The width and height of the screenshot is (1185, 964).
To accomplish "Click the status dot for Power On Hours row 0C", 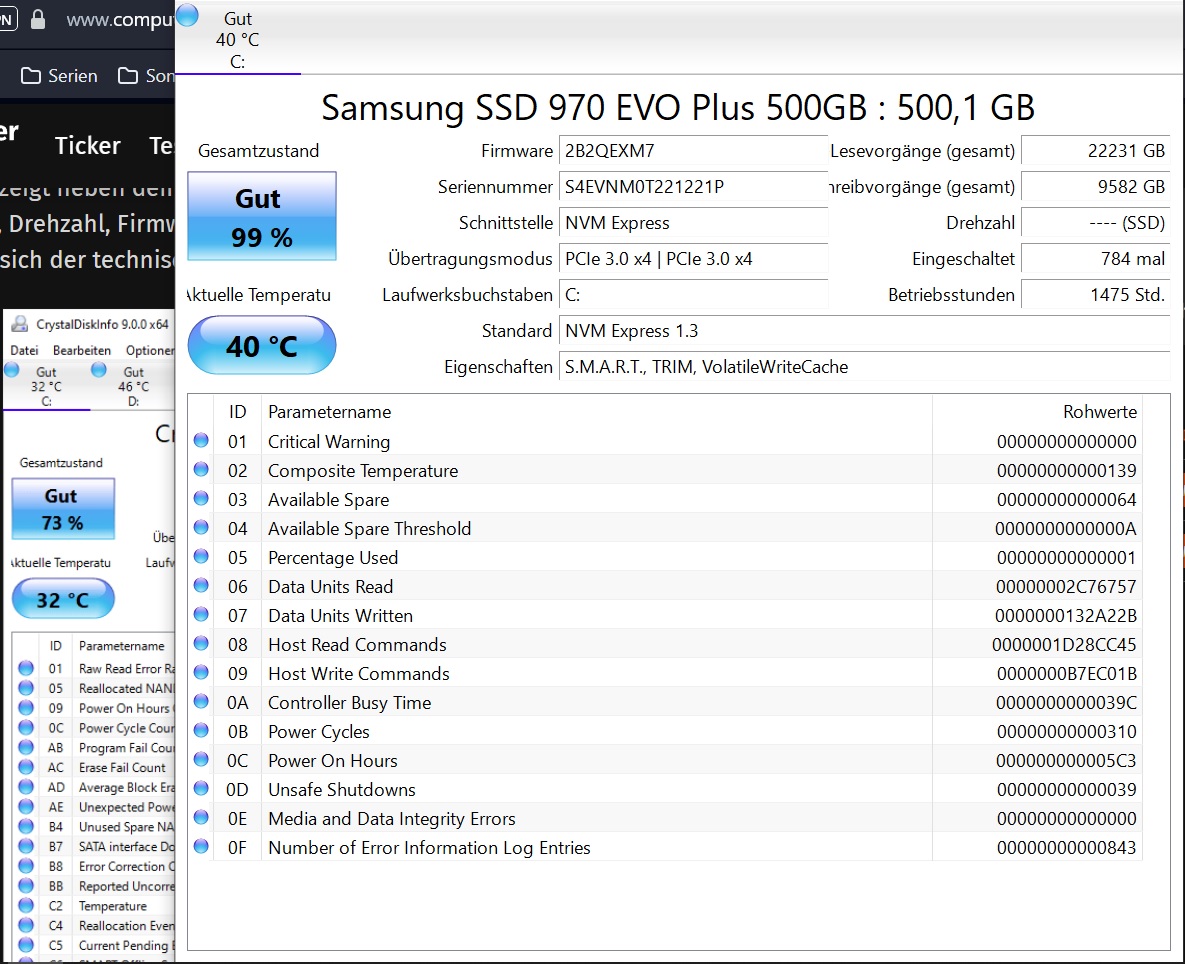I will 201,760.
